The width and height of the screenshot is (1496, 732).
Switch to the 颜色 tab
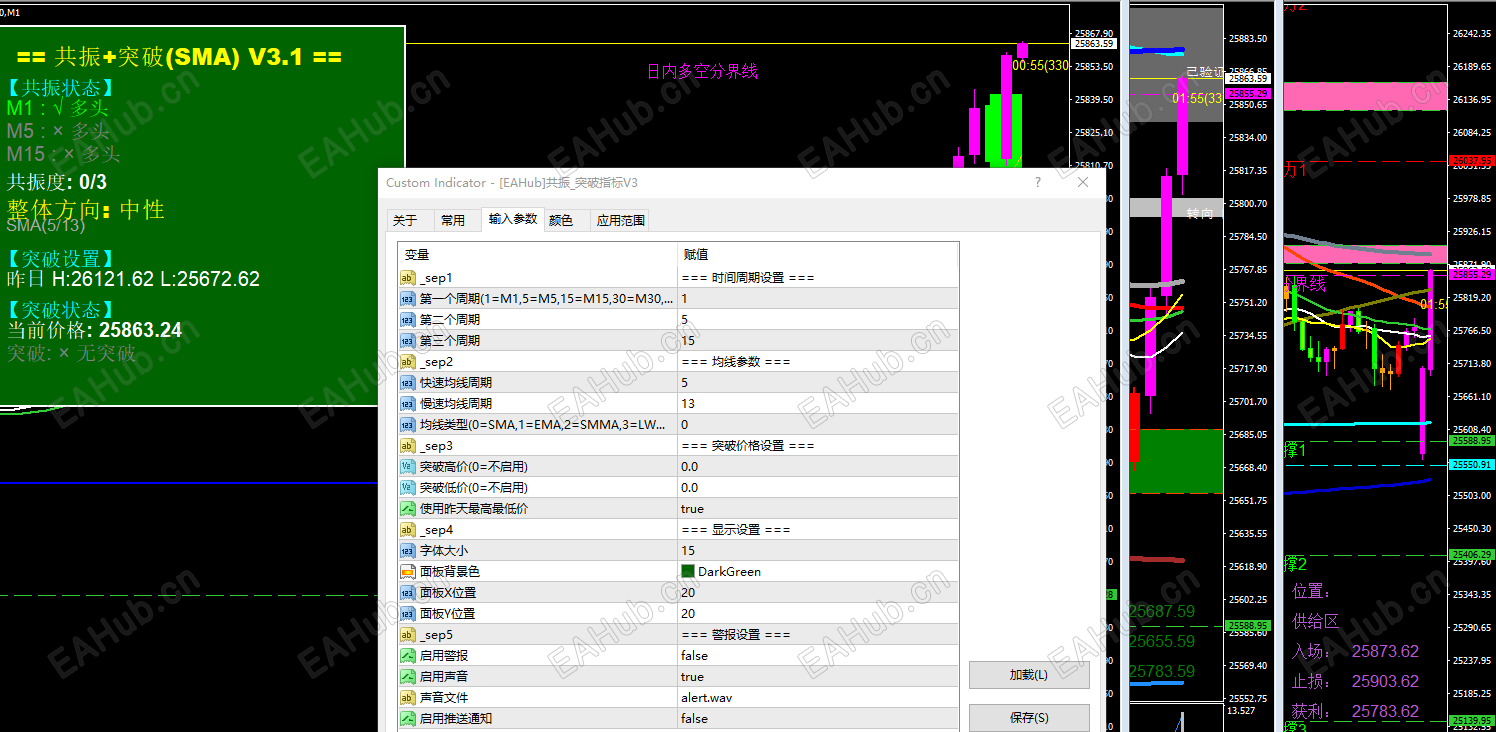562,220
